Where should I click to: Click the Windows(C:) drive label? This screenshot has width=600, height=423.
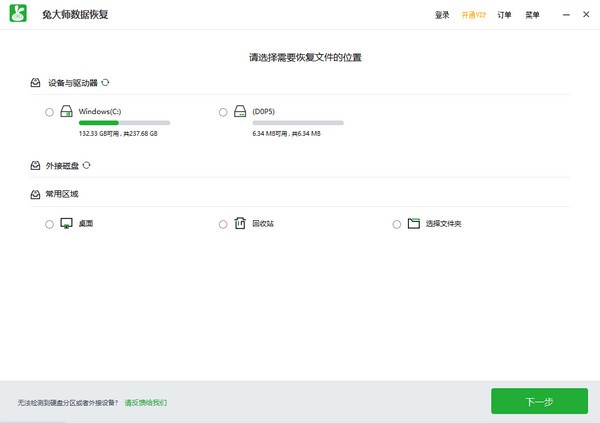click(100, 111)
